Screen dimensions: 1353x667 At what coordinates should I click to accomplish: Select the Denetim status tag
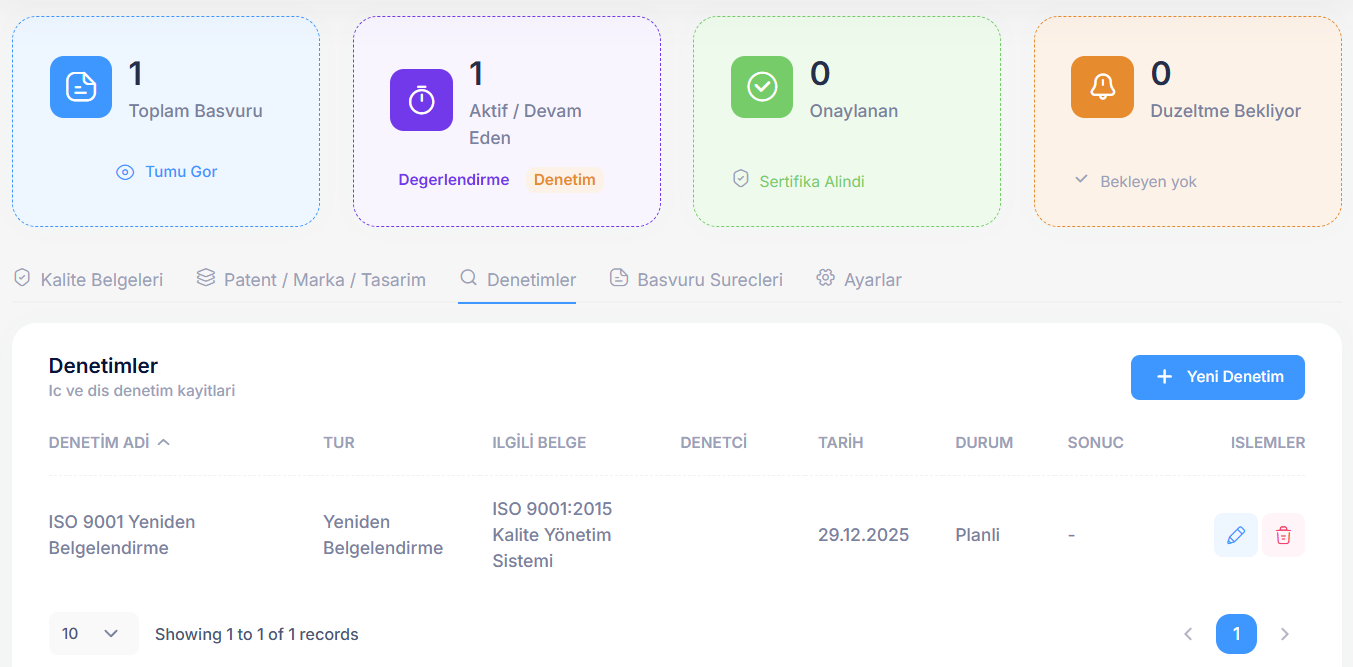point(564,180)
